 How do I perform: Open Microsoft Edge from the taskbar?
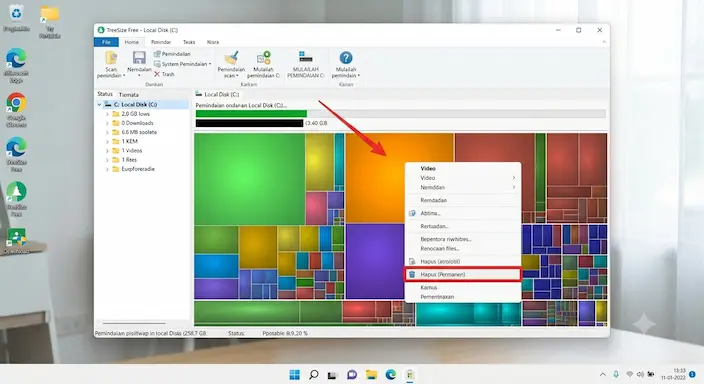pos(391,375)
